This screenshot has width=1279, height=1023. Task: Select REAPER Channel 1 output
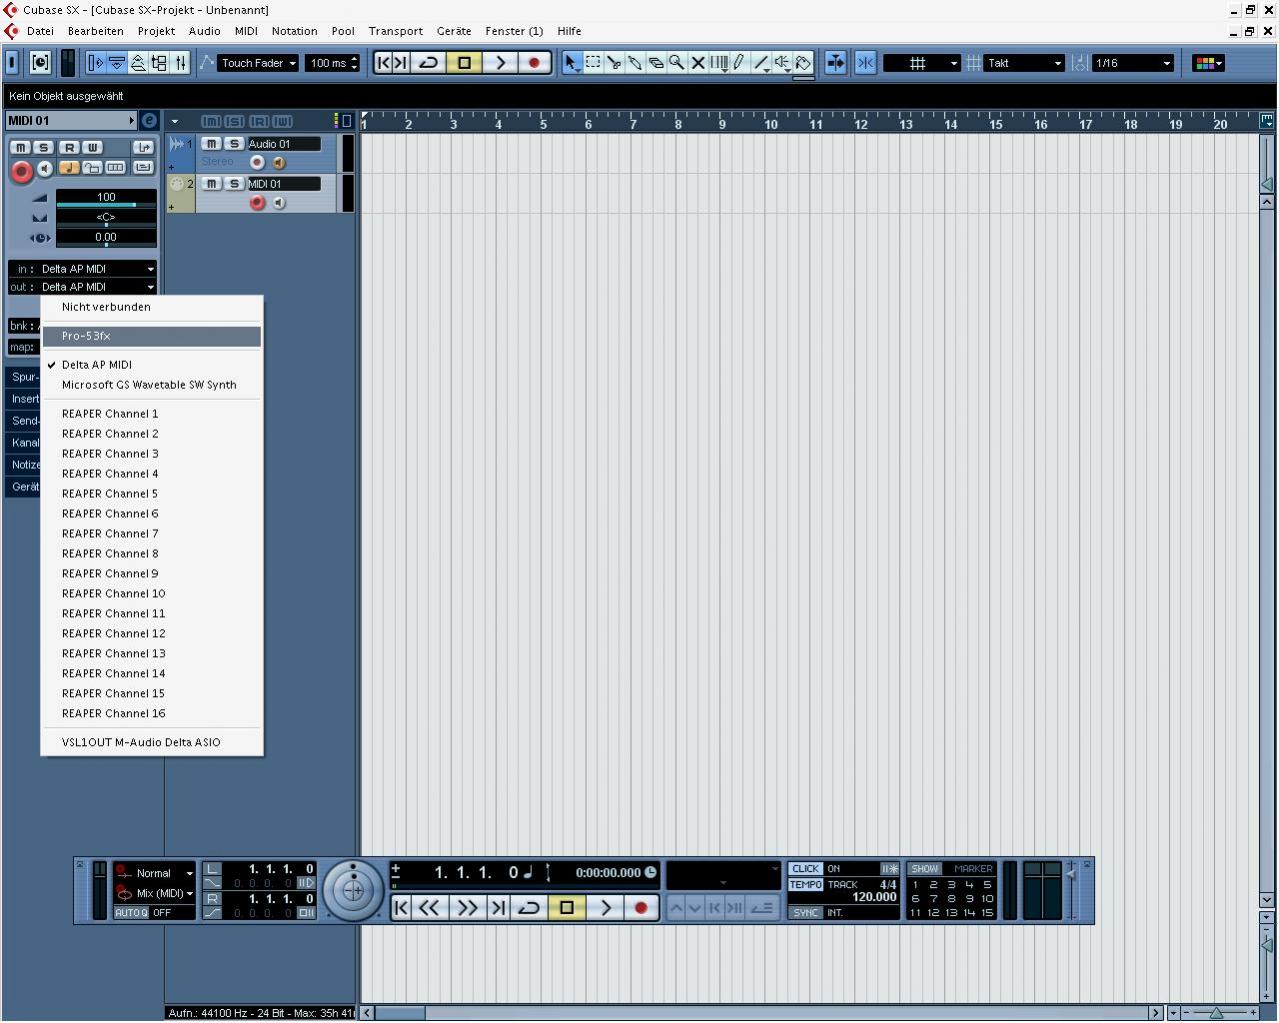[x=152, y=414]
